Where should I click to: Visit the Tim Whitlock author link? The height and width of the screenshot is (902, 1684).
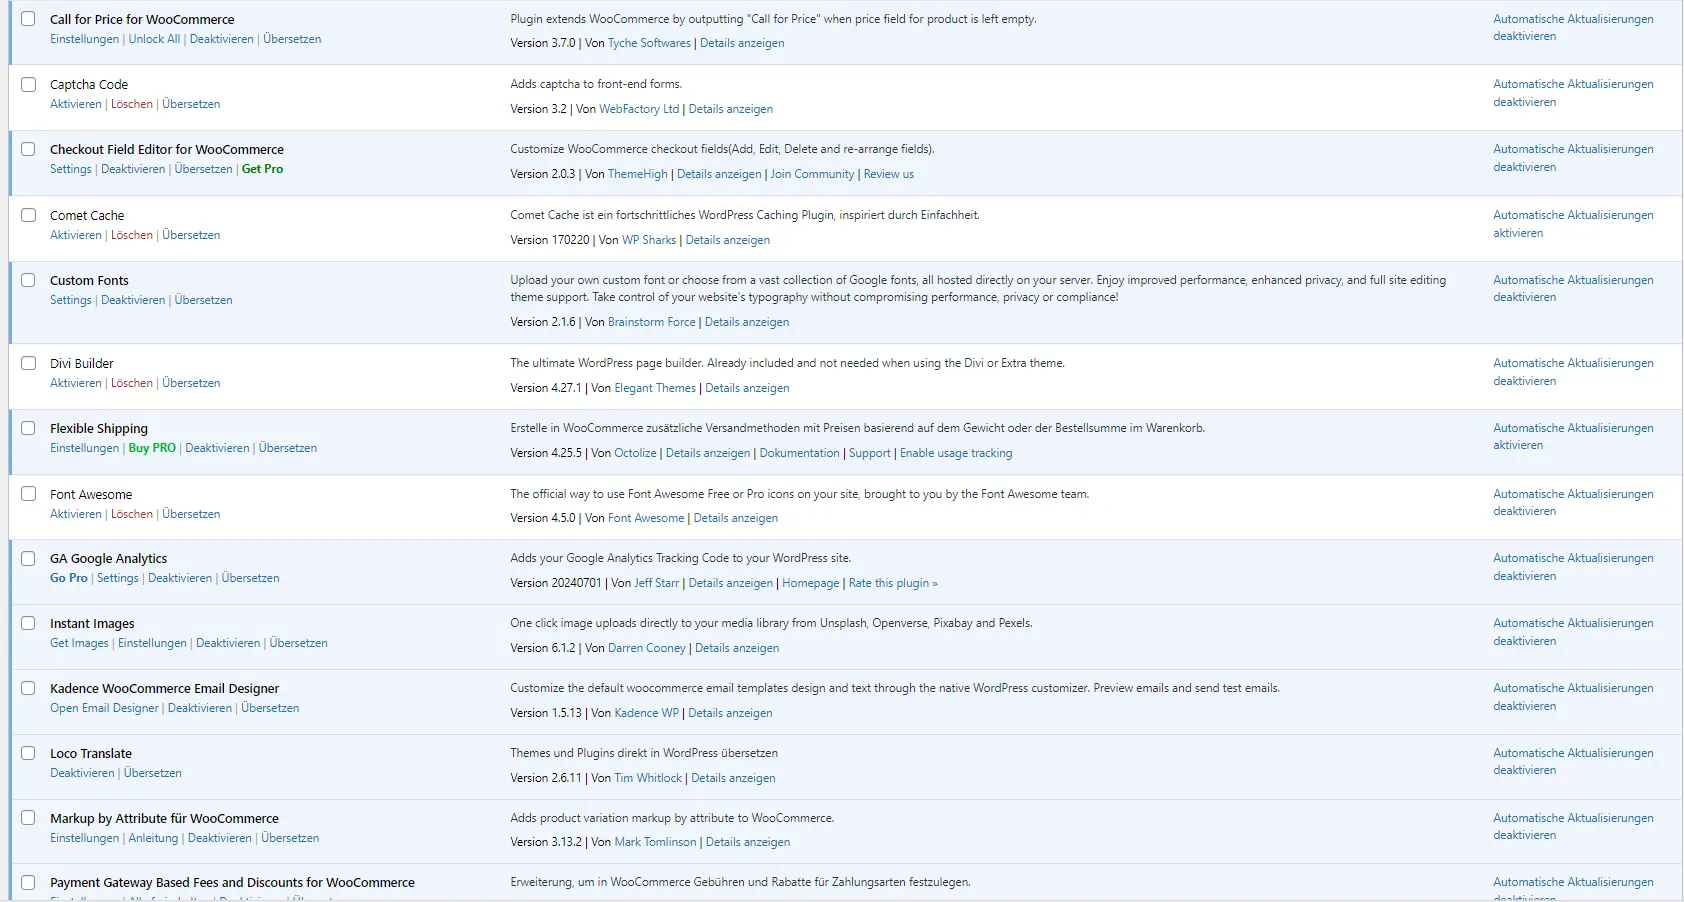(x=648, y=778)
